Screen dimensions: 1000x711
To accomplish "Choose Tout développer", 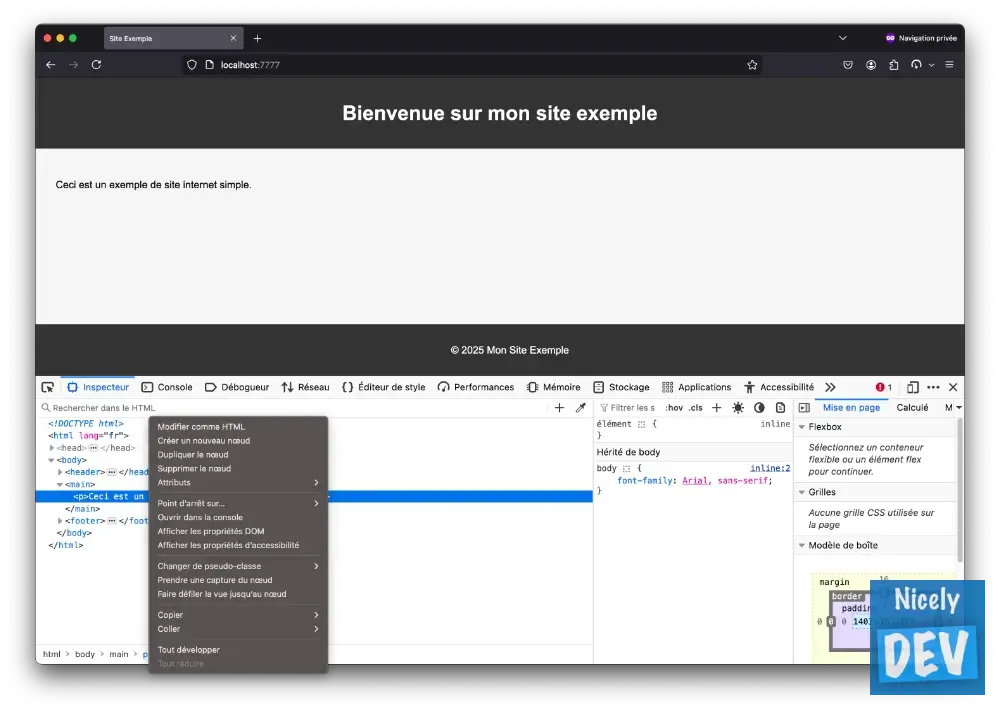I will (238, 650).
